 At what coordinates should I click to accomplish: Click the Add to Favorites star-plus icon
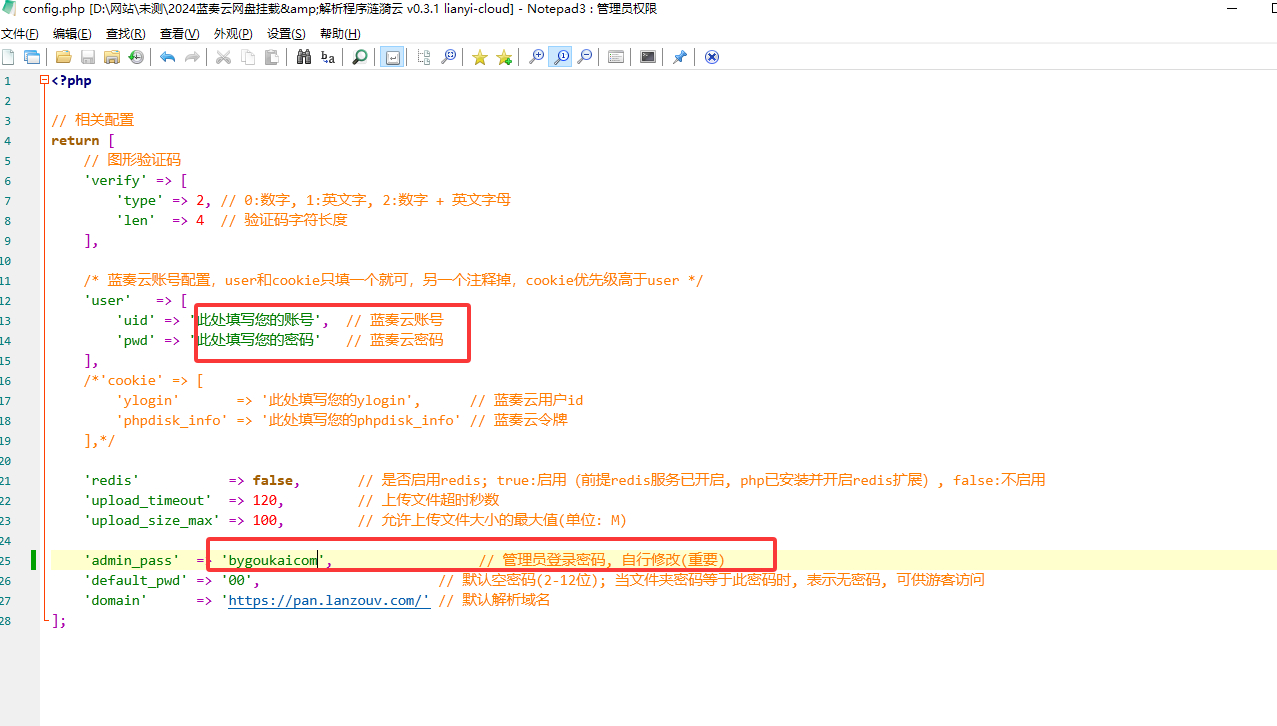point(504,57)
